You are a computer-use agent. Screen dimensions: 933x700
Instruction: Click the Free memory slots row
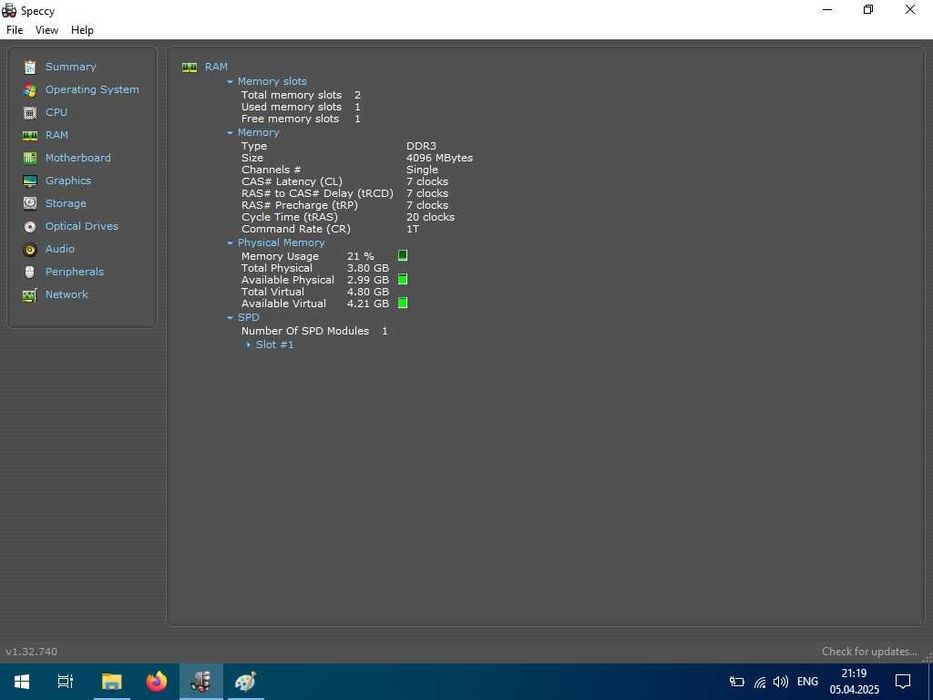click(300, 118)
